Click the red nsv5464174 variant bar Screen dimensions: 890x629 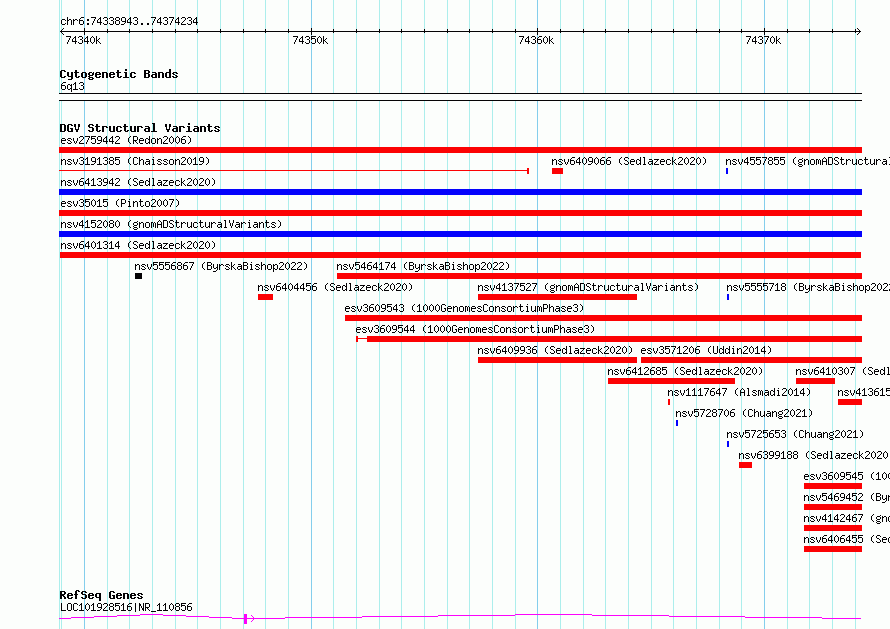pyautogui.click(x=599, y=276)
